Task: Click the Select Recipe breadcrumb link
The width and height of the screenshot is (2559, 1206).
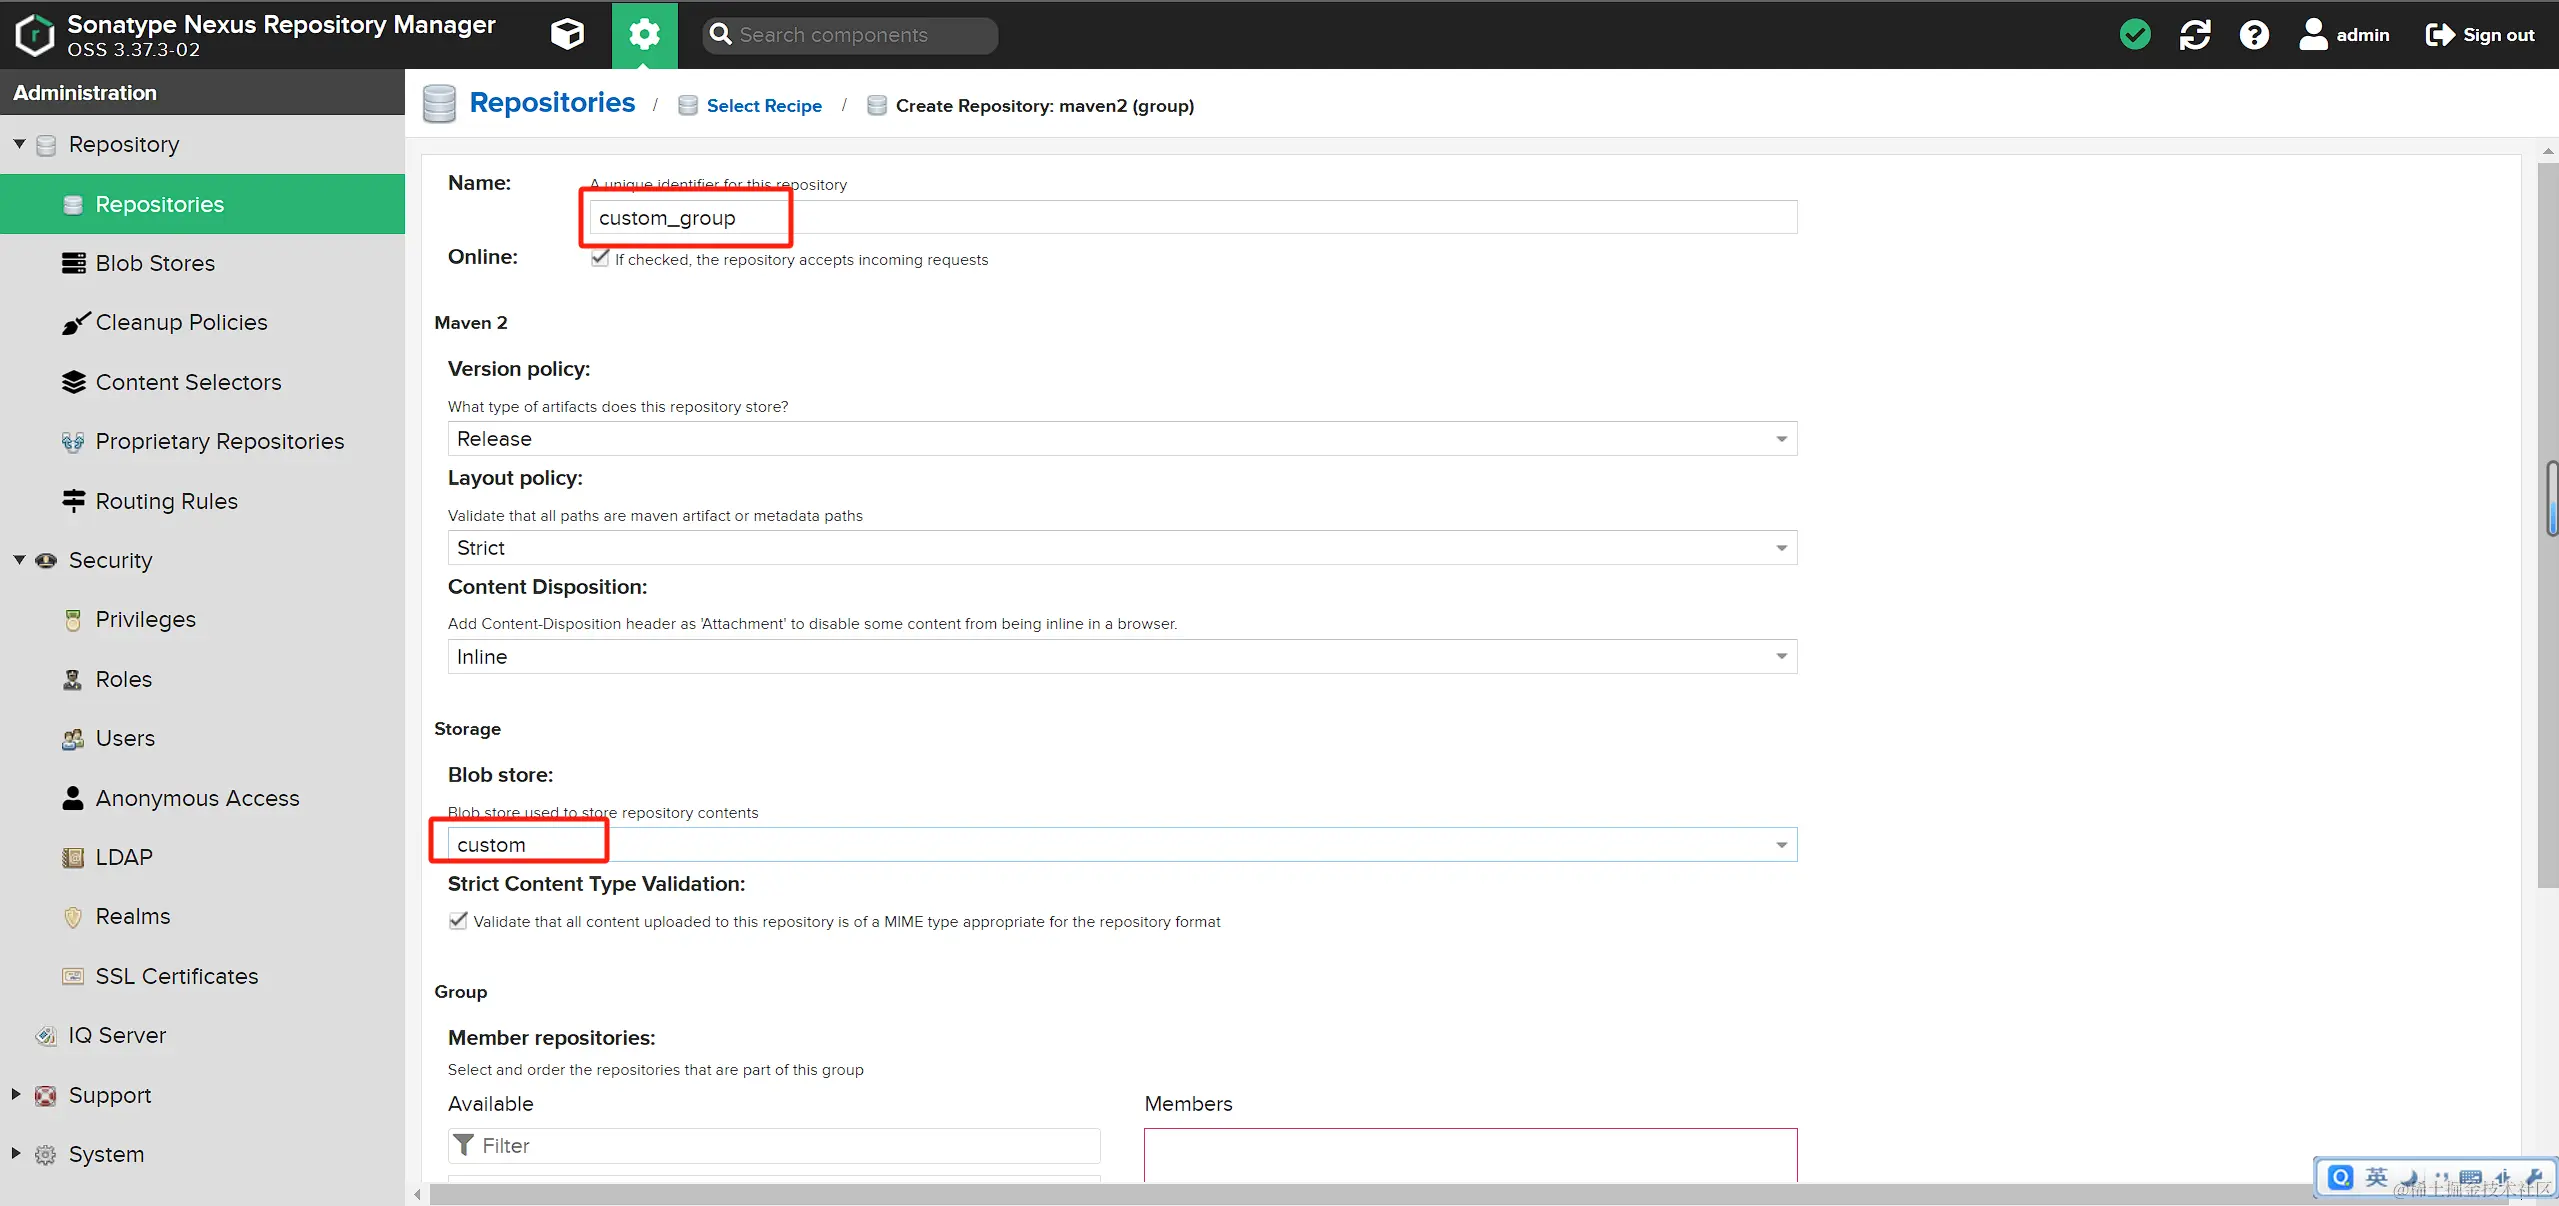Action: coord(764,106)
